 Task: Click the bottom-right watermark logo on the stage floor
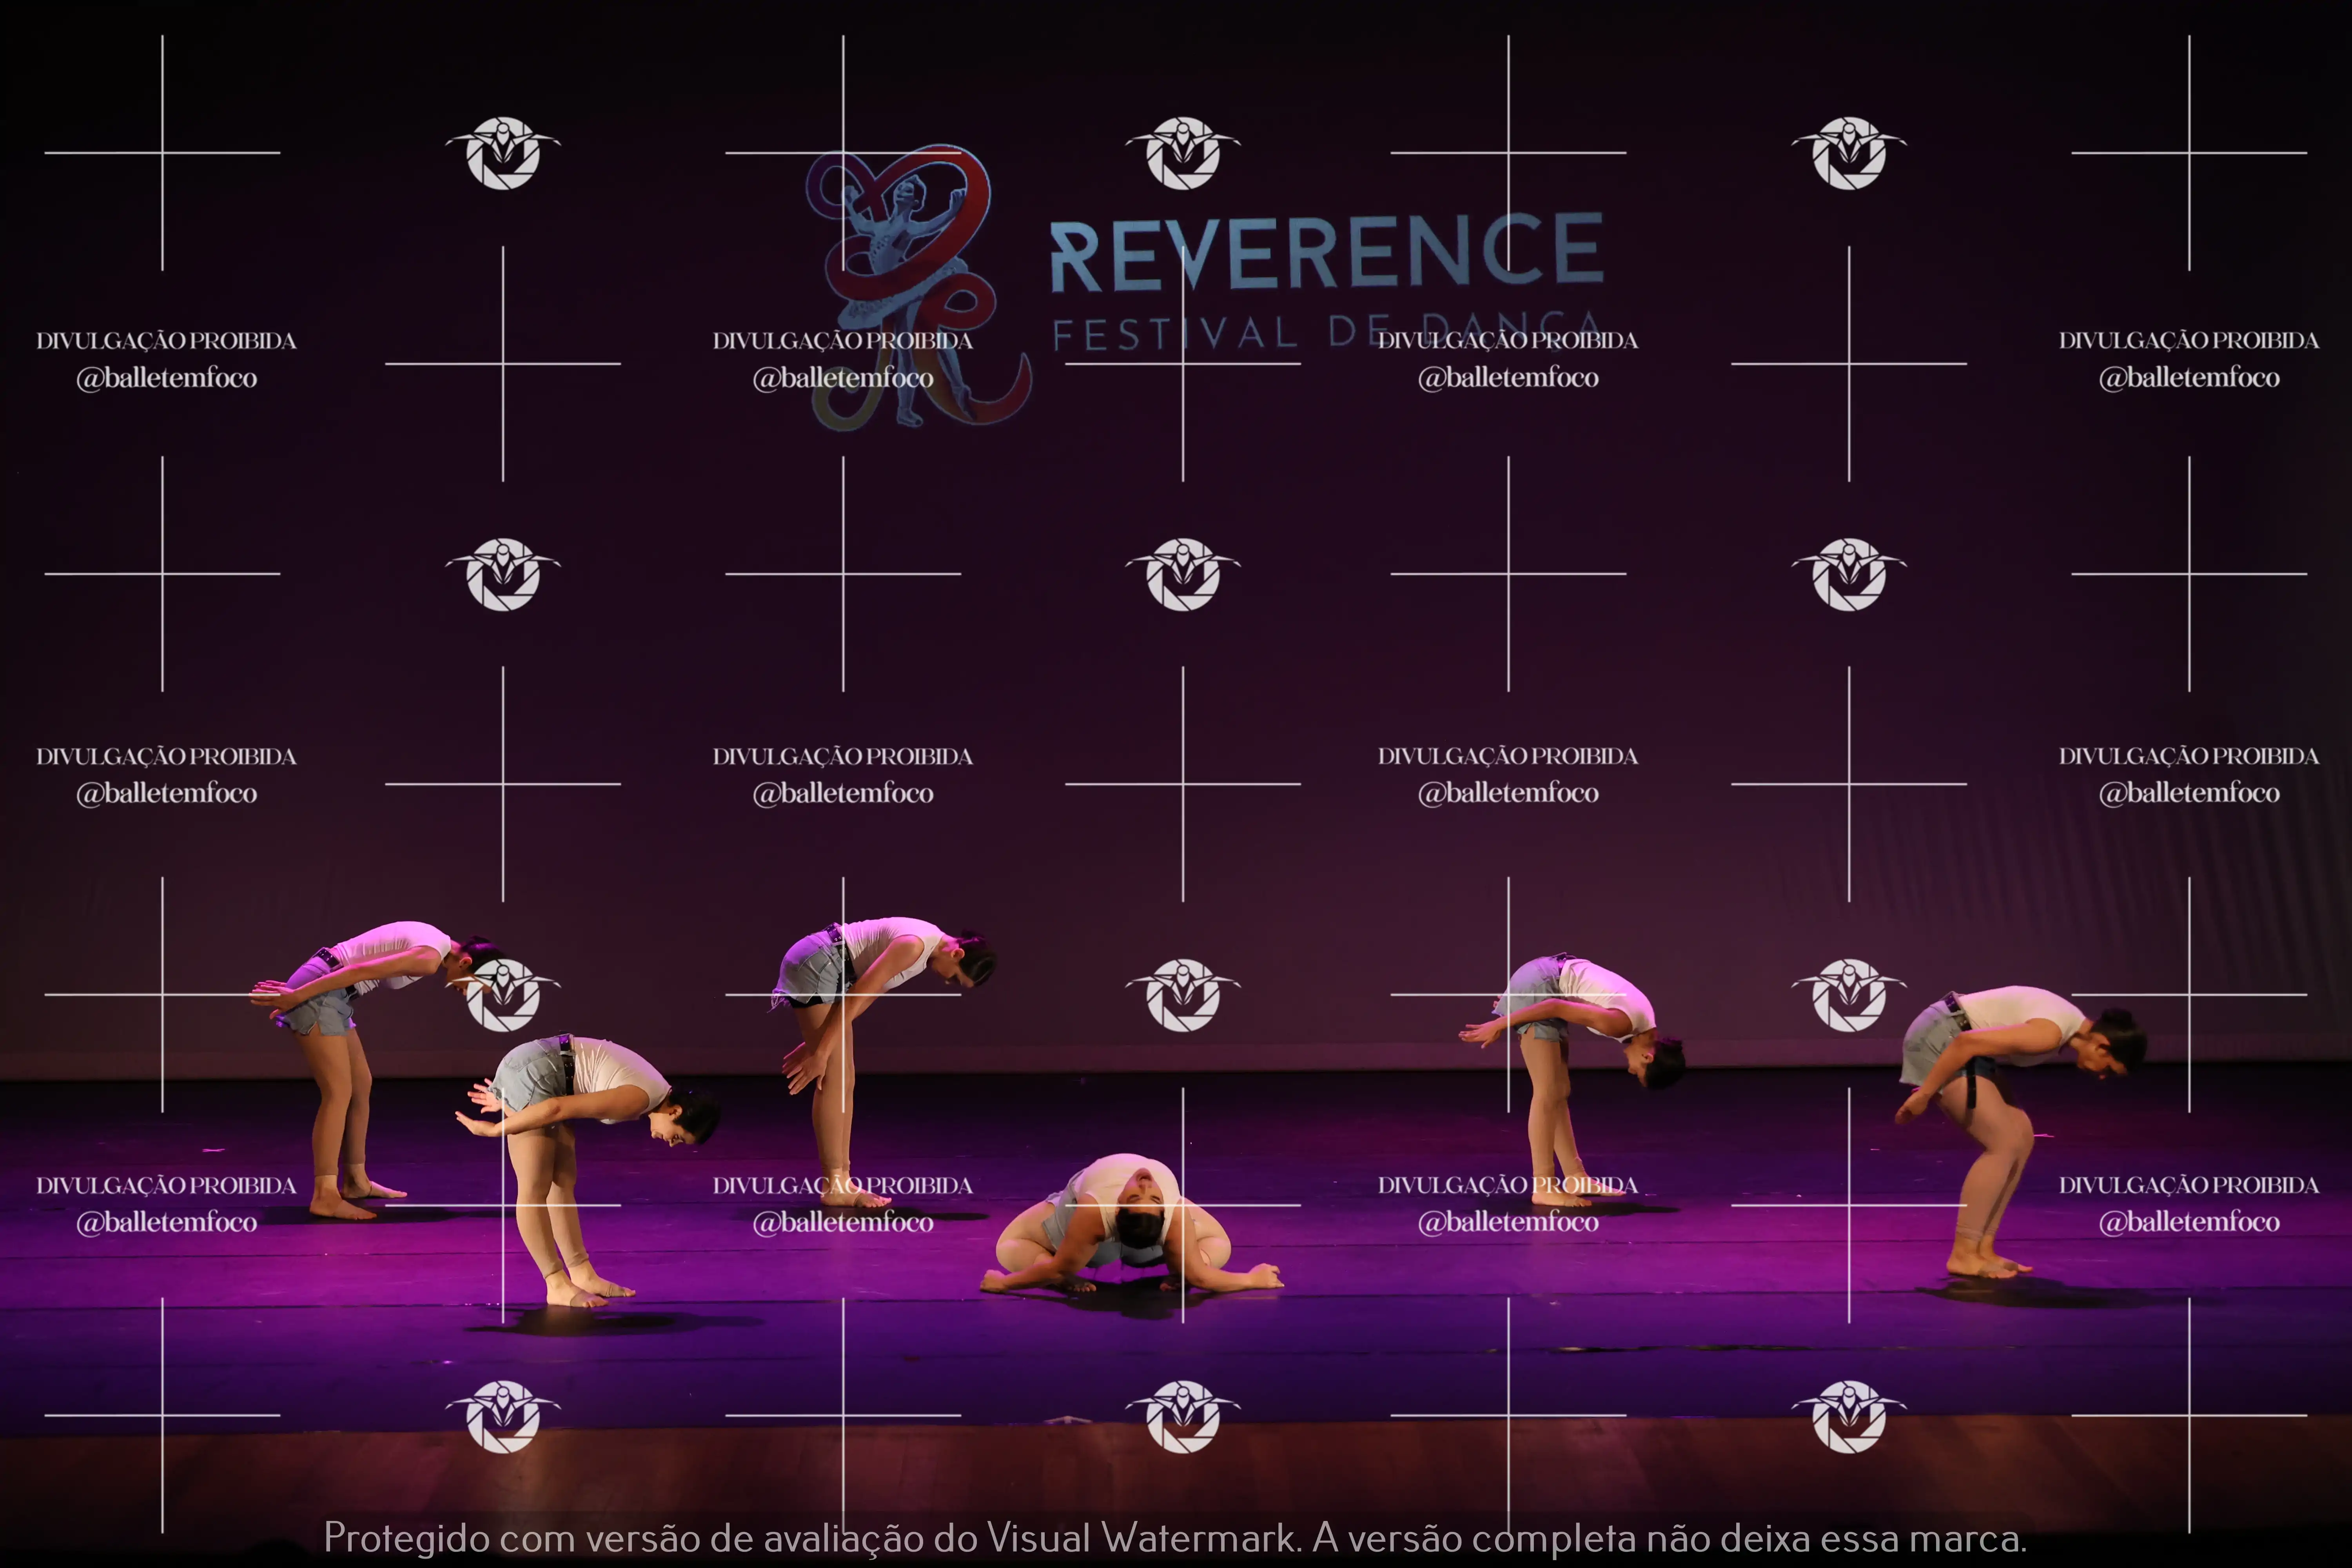point(1849,1416)
